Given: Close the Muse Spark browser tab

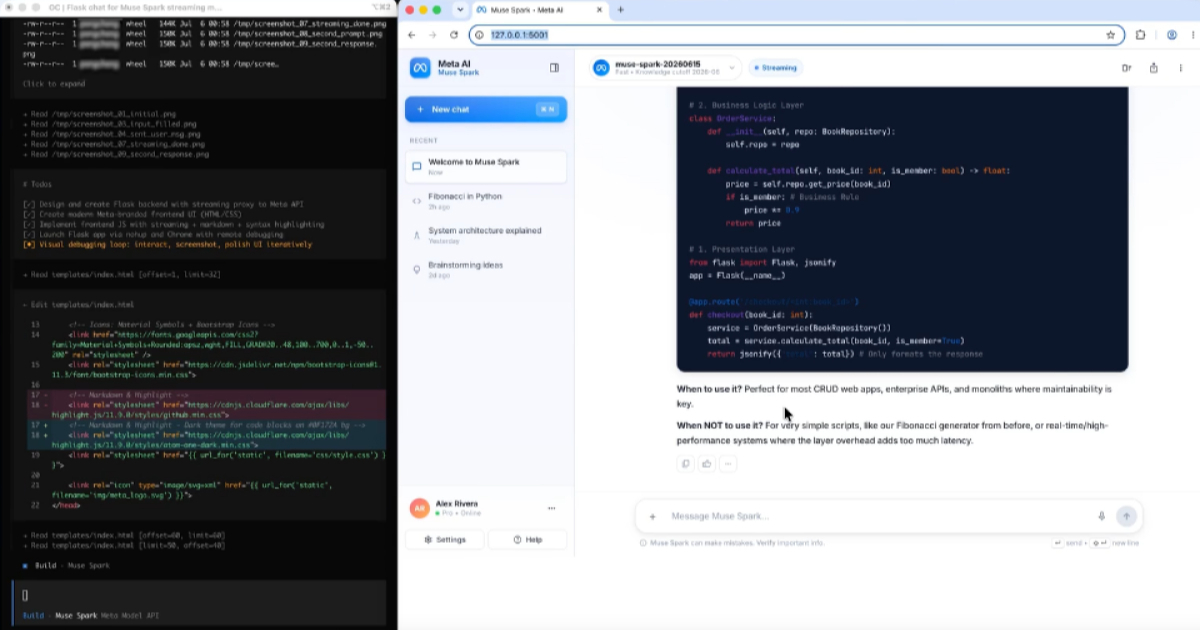Looking at the screenshot, I should (598, 9).
